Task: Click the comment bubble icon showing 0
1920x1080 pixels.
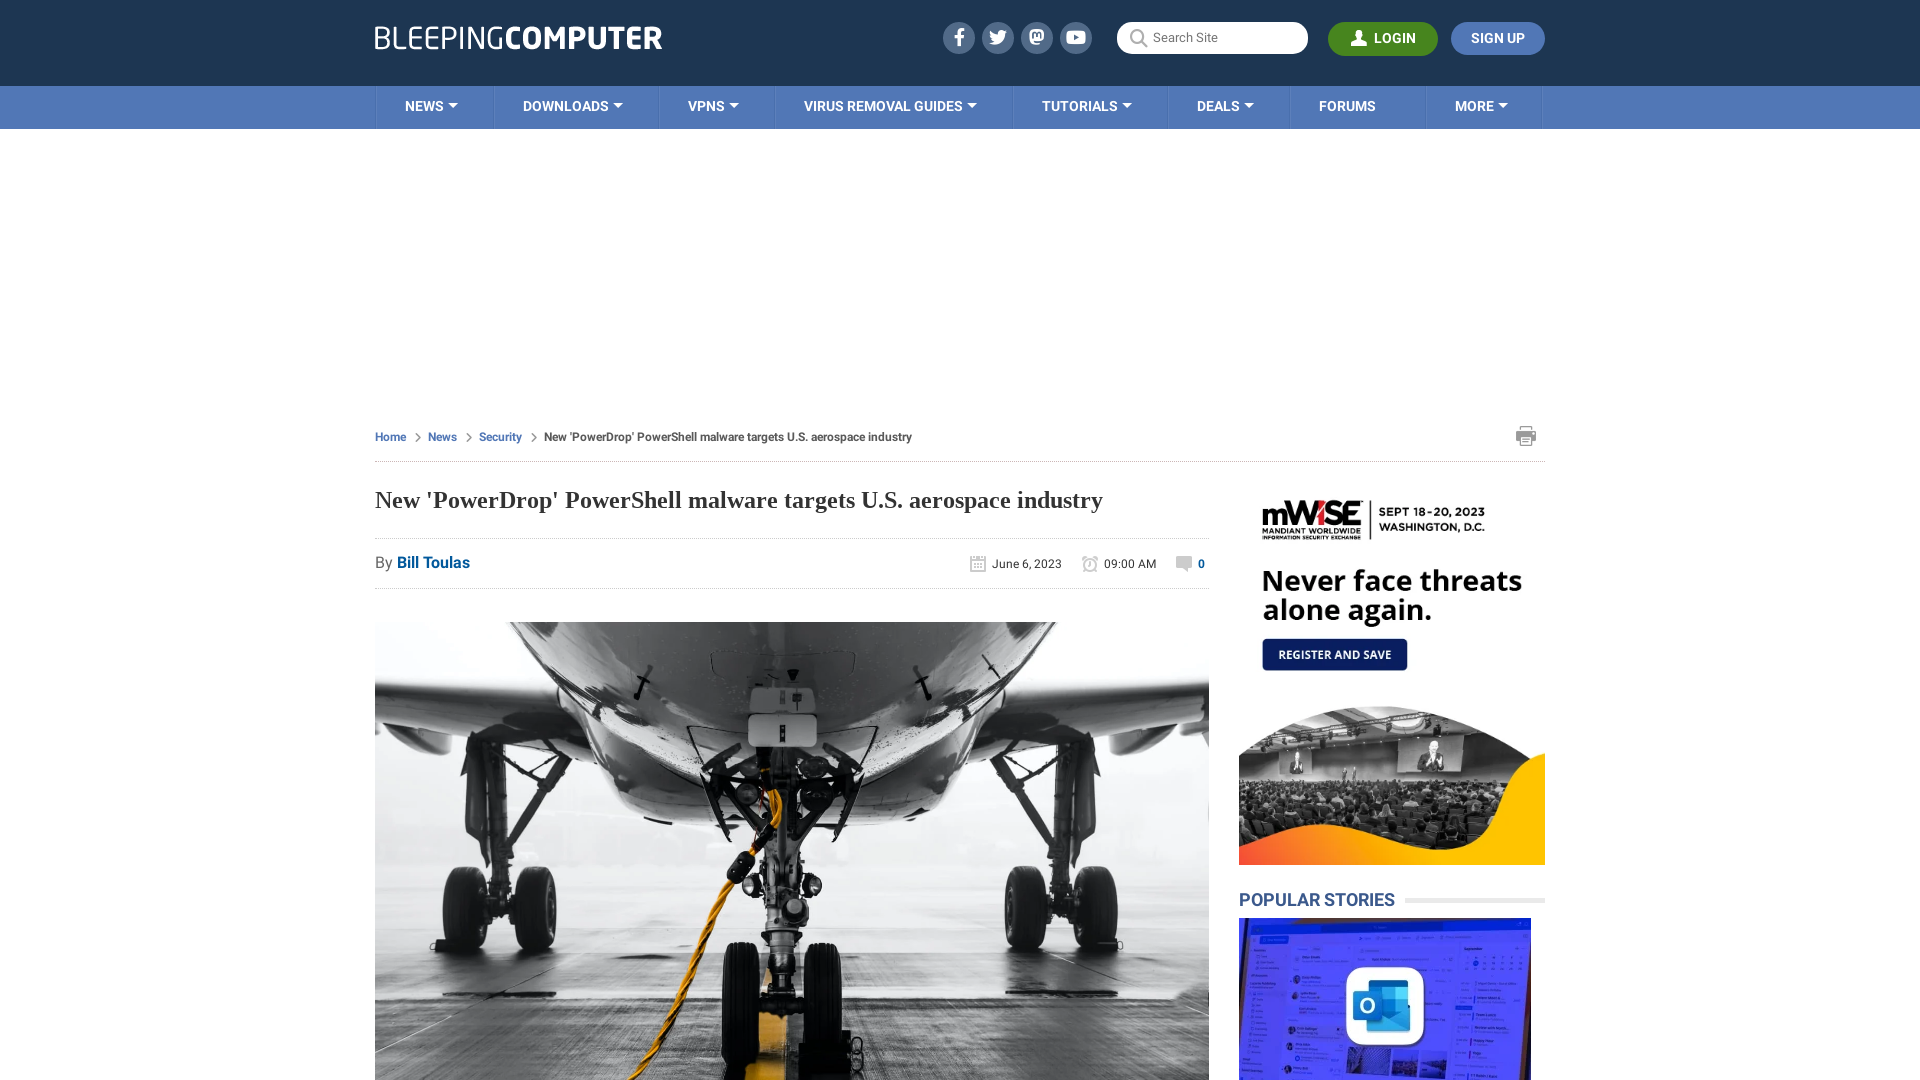Action: point(1184,562)
